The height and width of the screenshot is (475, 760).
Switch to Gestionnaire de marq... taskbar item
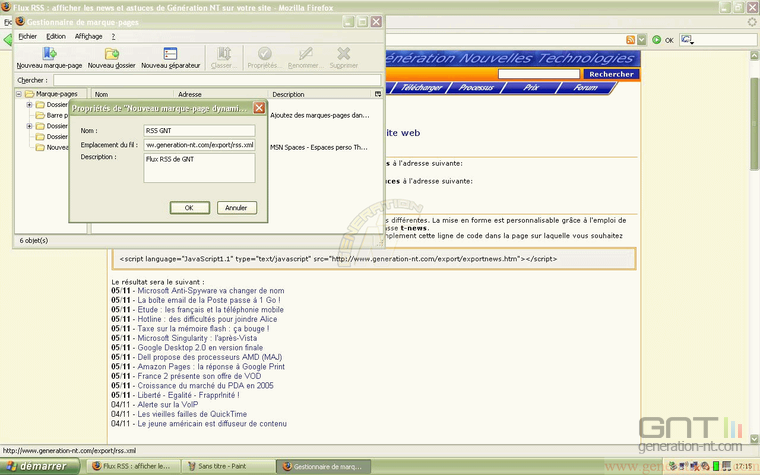pyautogui.click(x=324, y=466)
